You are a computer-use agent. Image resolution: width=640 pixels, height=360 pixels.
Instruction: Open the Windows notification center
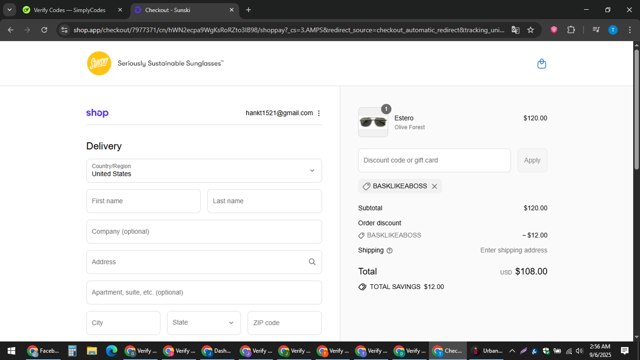click(624, 351)
